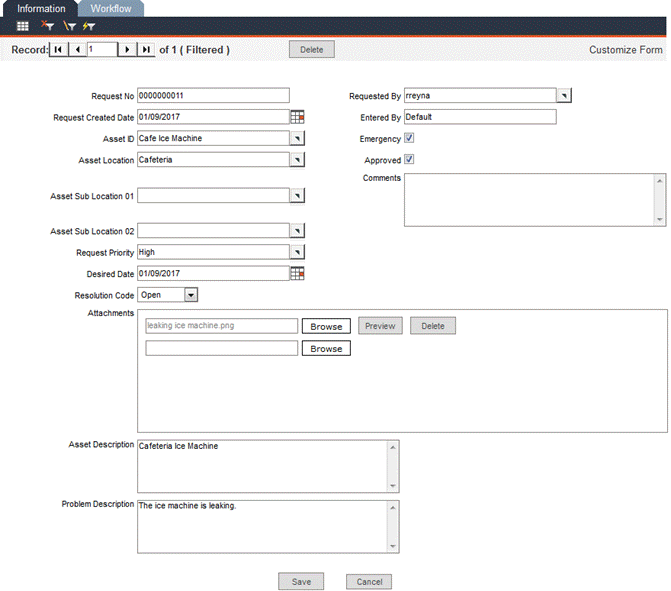Go to previous record

pyautogui.click(x=77, y=50)
